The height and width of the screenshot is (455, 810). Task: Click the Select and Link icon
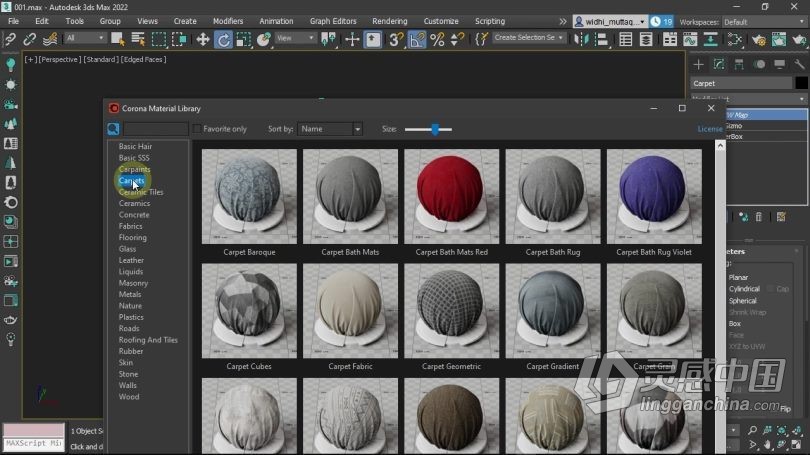pos(10,39)
